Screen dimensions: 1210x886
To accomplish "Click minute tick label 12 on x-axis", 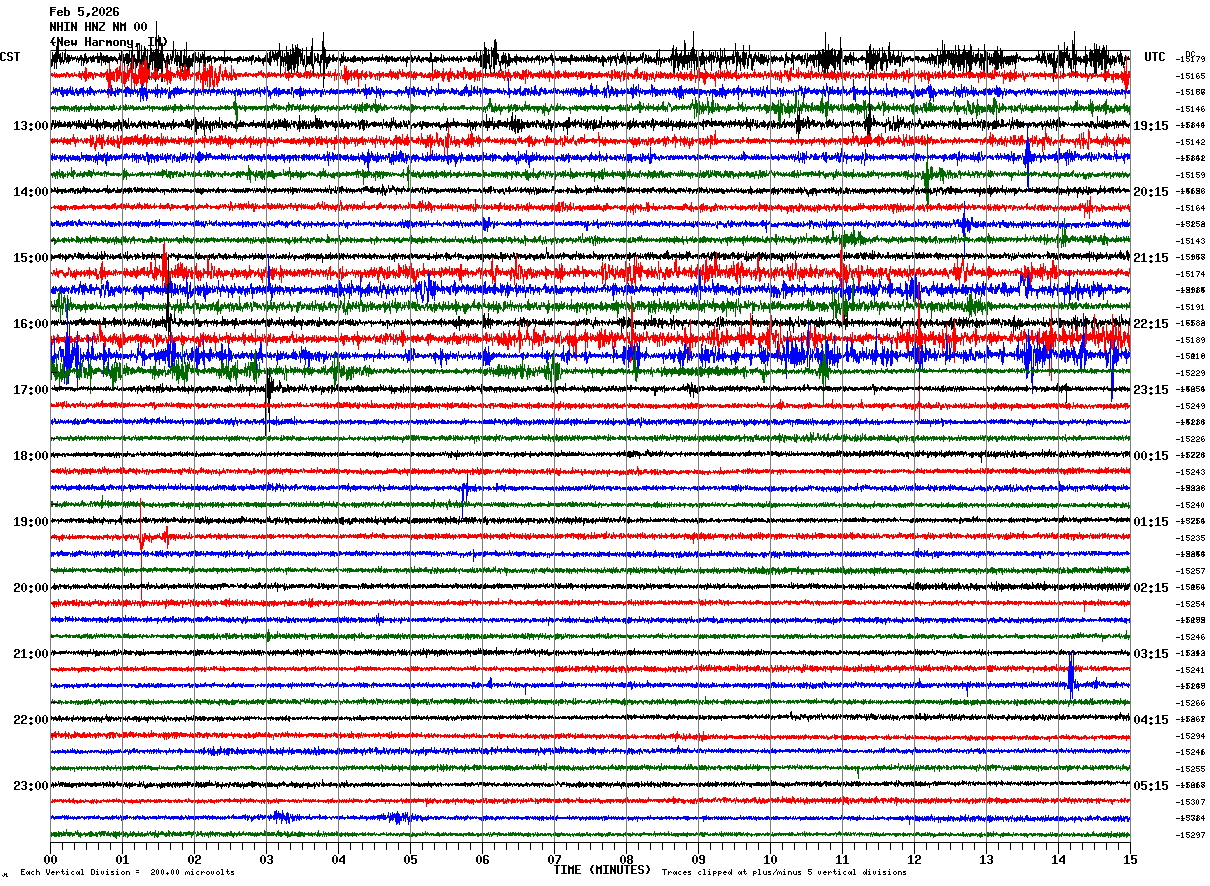I will point(914,859).
